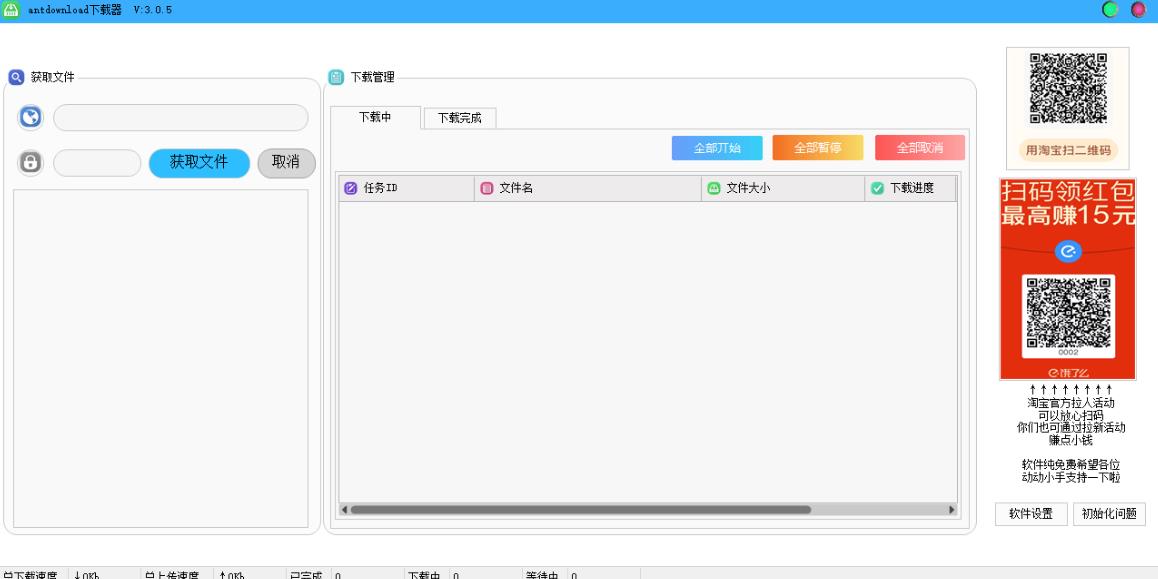The width and height of the screenshot is (1158, 579).
Task: Cancel all downloads with the 全部取消 button
Action: point(920,148)
